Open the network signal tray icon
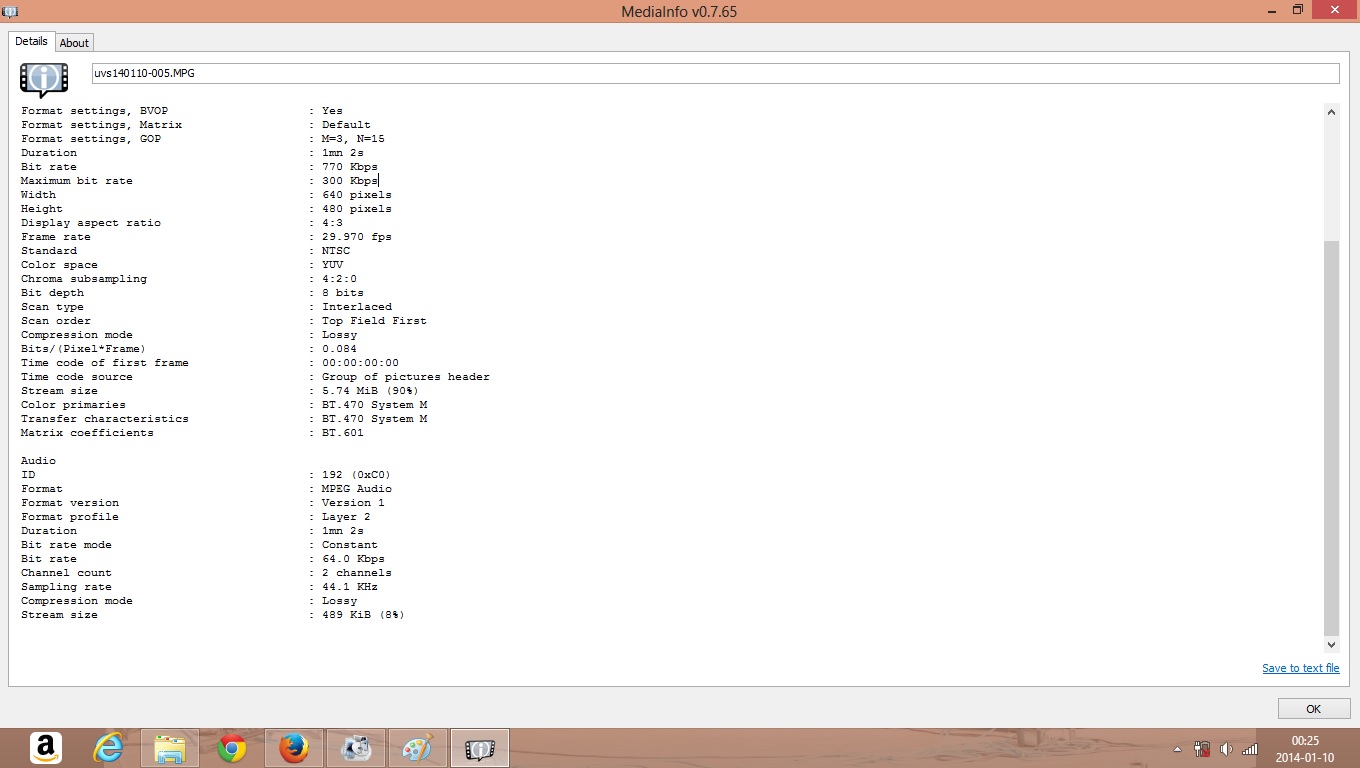 [1249, 749]
